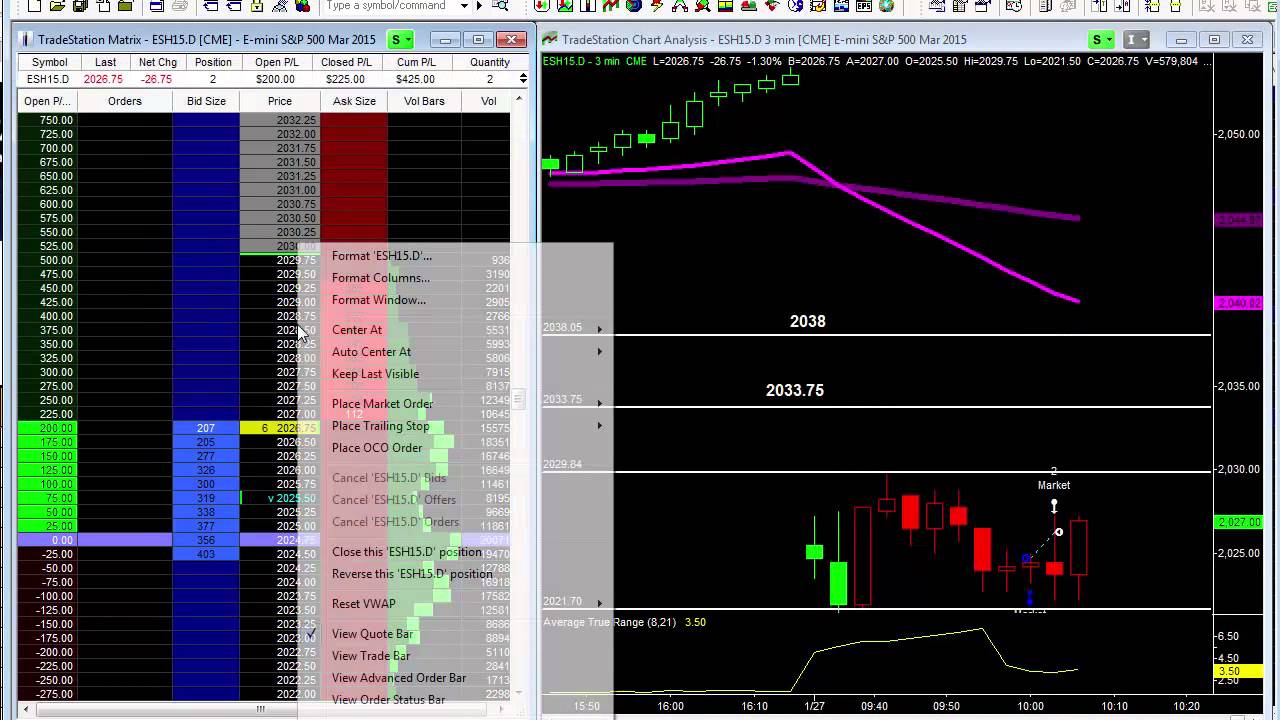The image size is (1280, 720).
Task: Click the go arrow beside command box
Action: coord(479,6)
